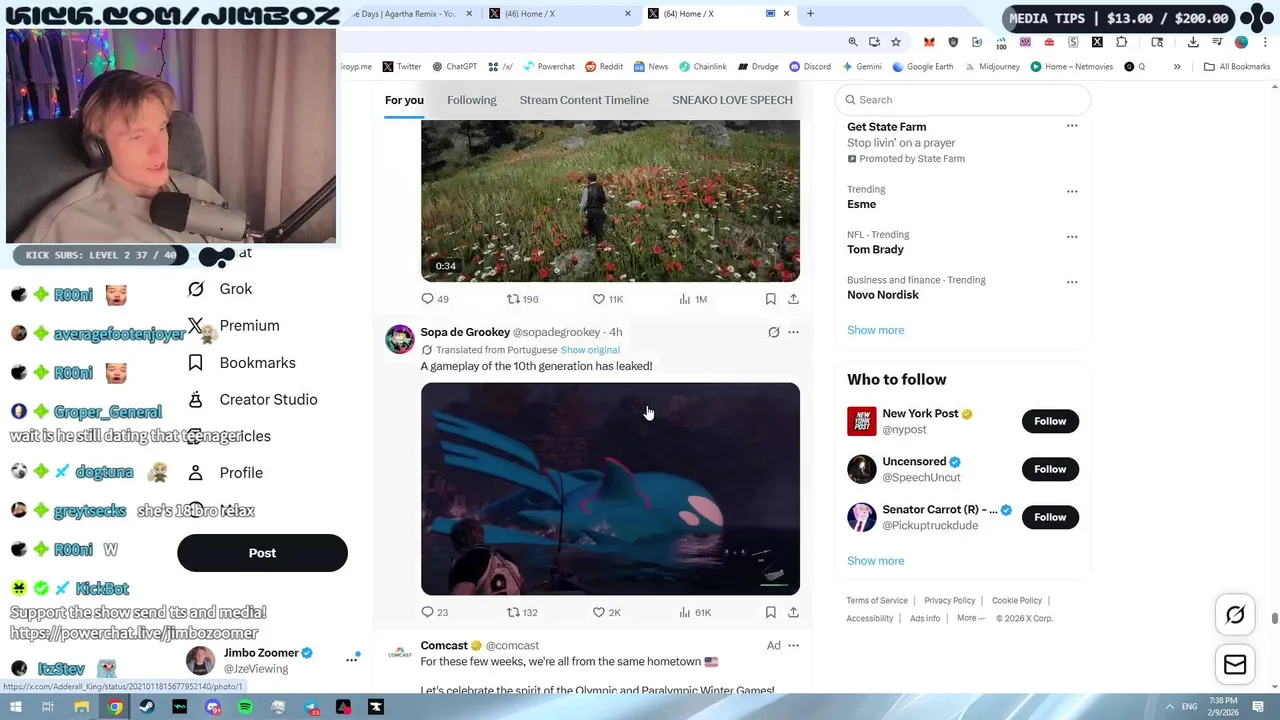Click Show more under Who to follow
Viewport: 1280px width, 720px height.
pyautogui.click(x=875, y=561)
